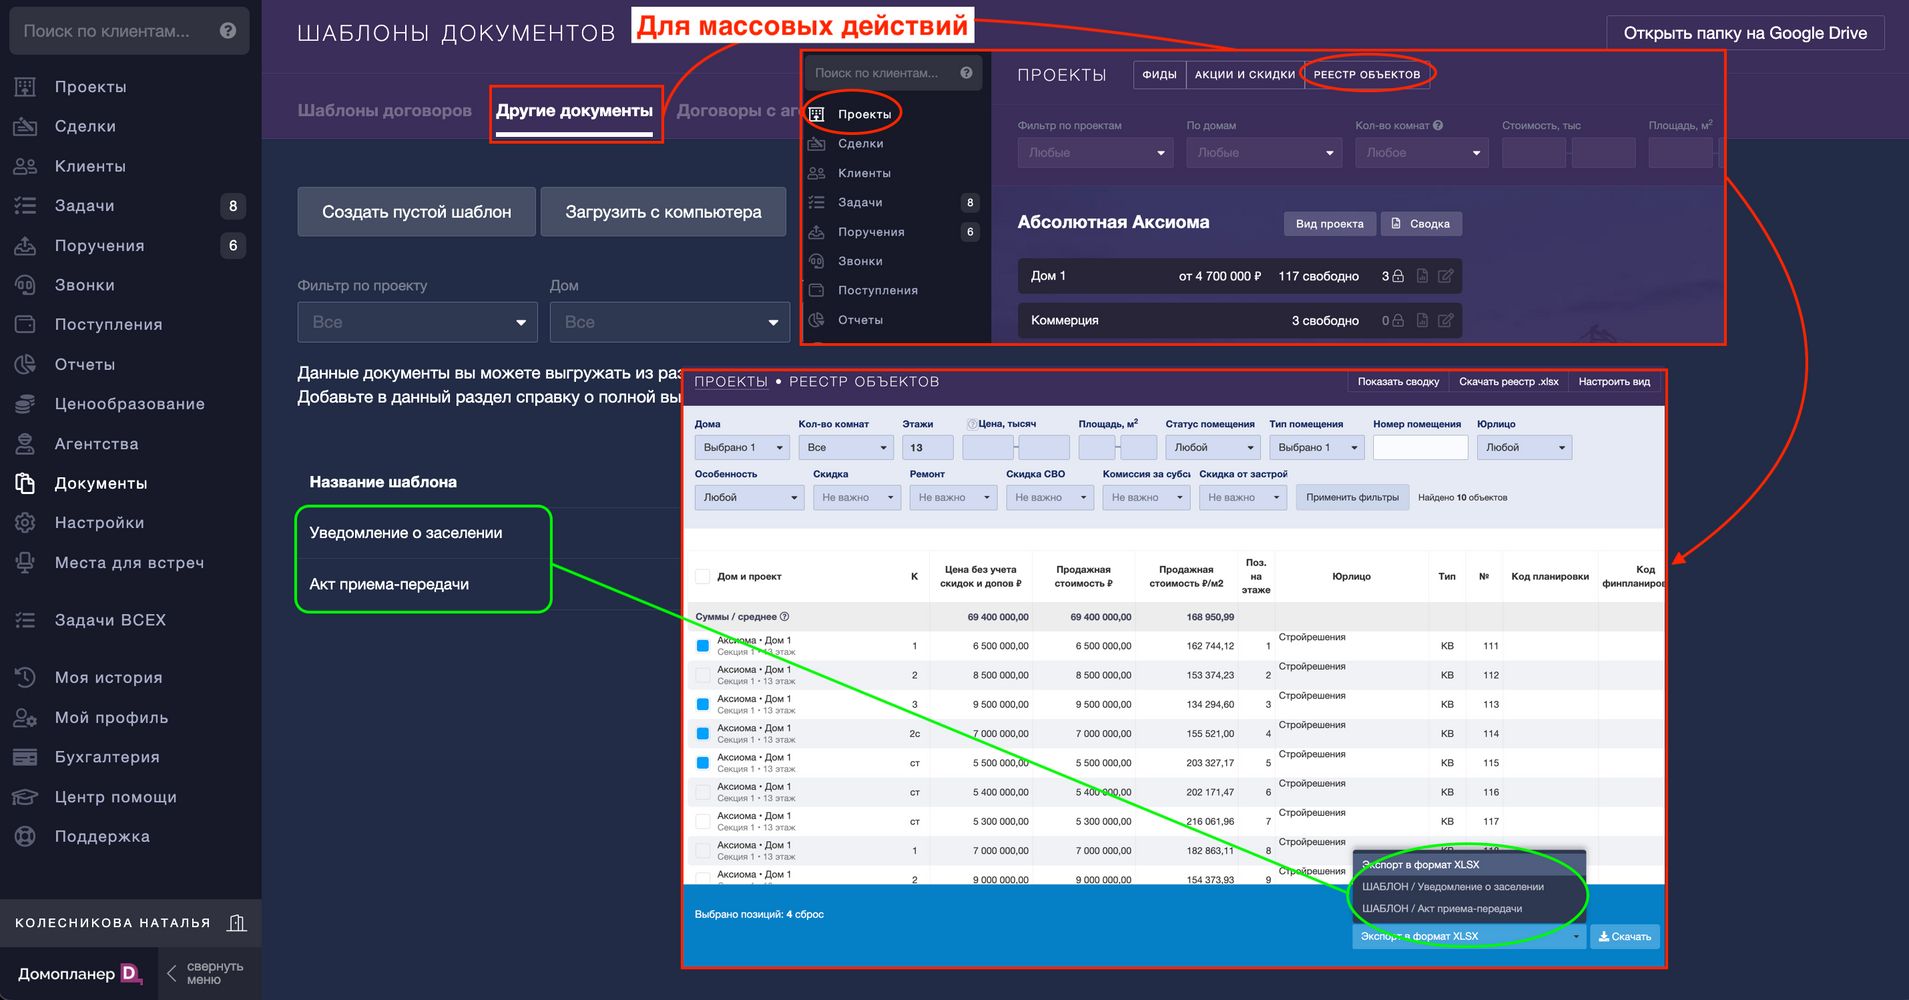Switch to the Другие документы tab
The height and width of the screenshot is (1000, 1909).
click(x=575, y=111)
